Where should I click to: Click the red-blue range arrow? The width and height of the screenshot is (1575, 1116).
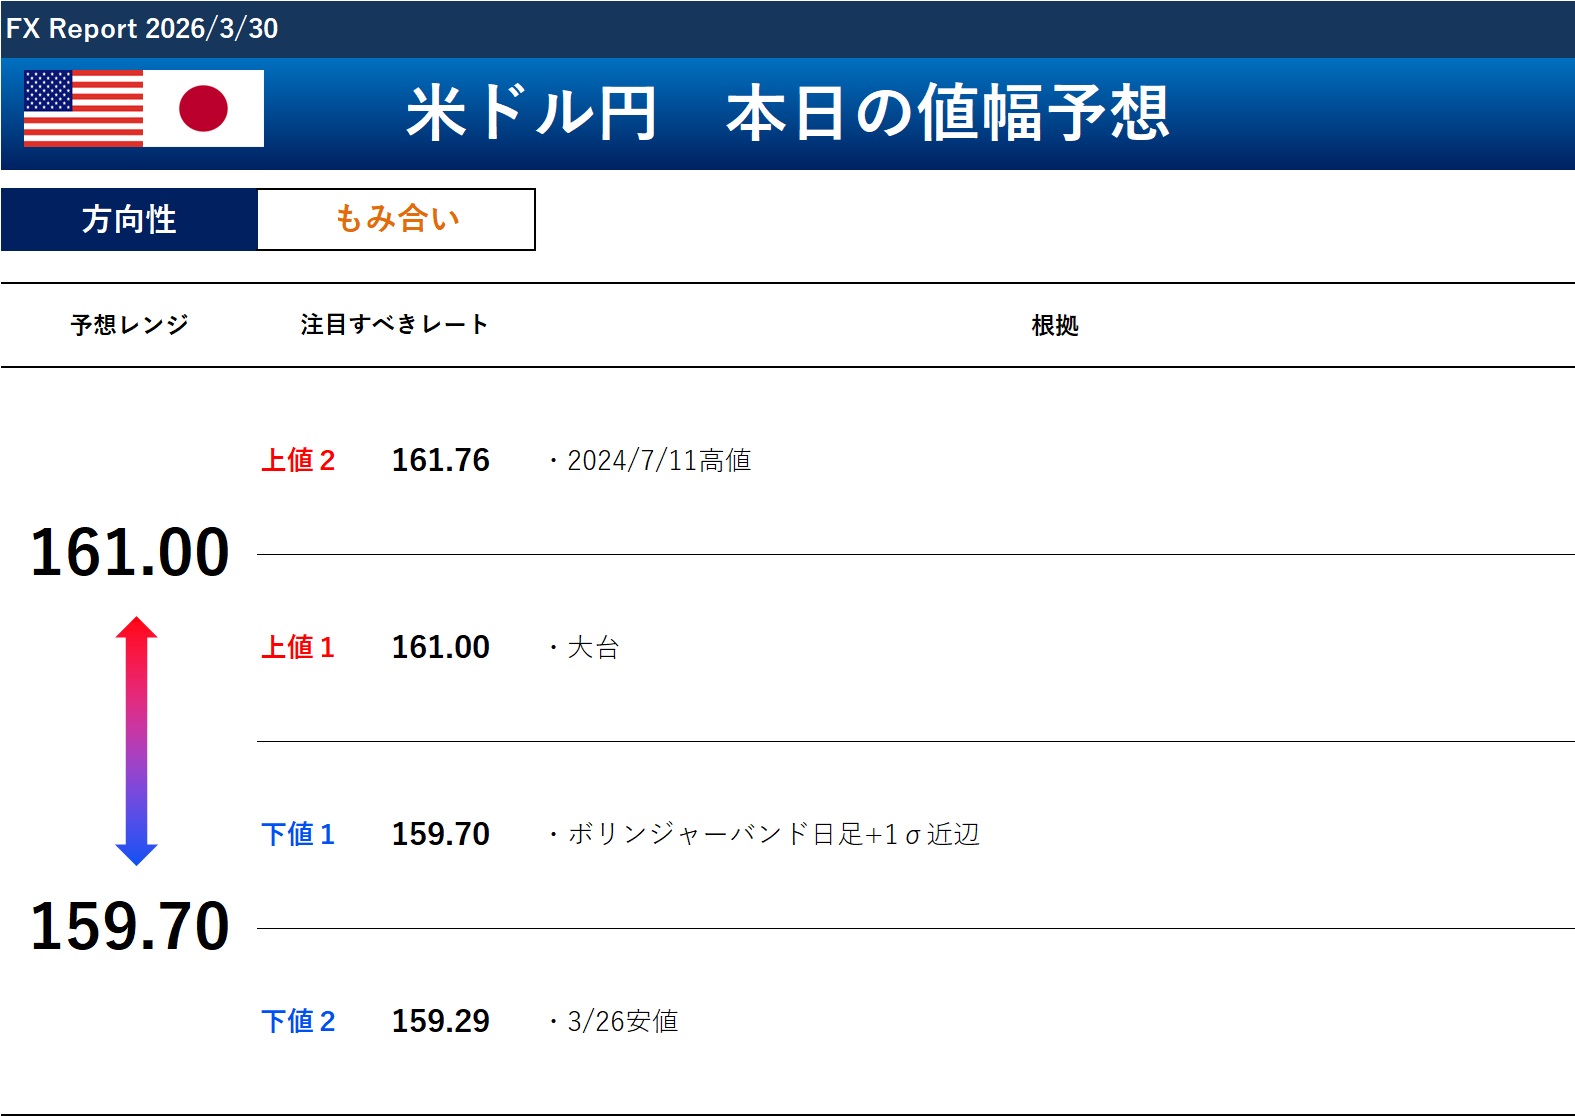coord(136,741)
